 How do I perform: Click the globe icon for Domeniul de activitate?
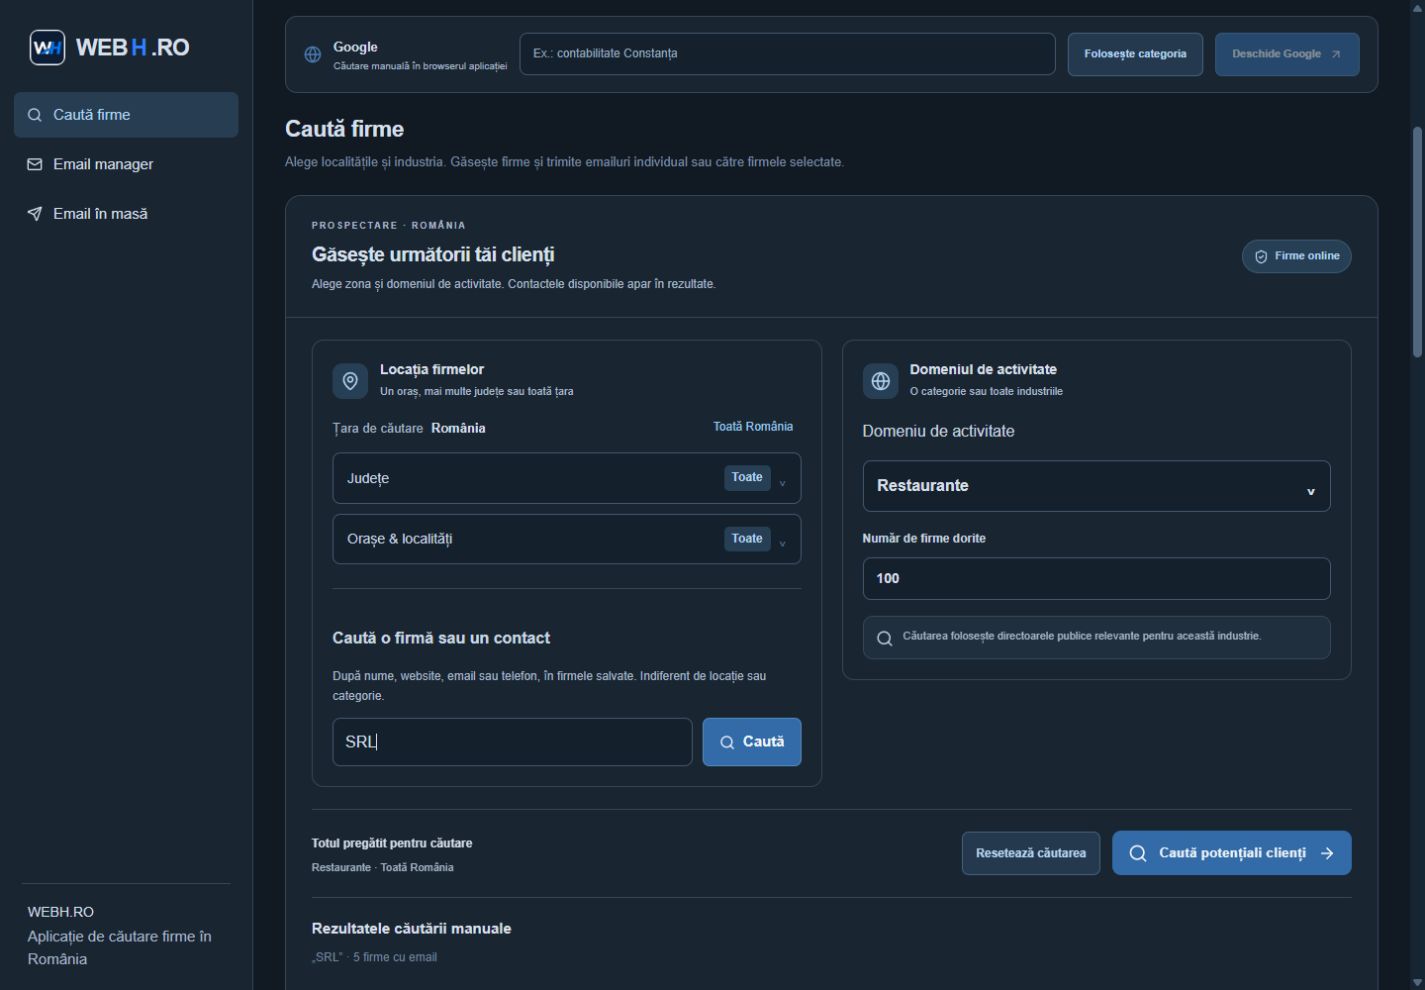point(880,381)
